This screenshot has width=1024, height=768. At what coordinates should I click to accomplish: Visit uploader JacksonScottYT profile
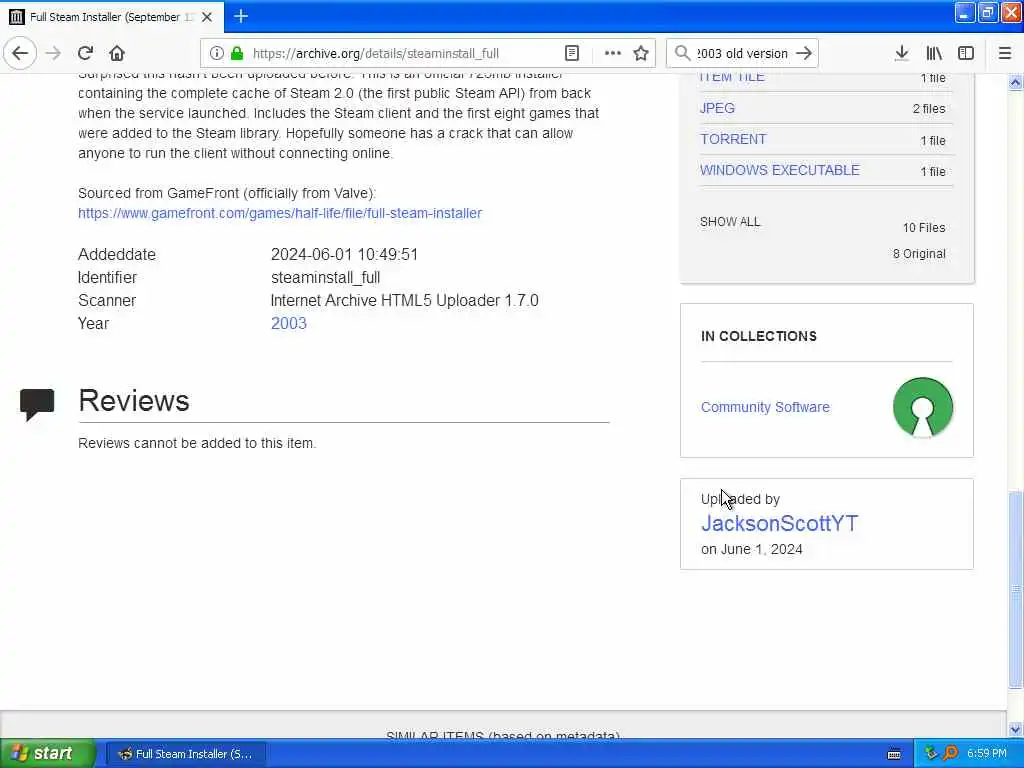(779, 523)
